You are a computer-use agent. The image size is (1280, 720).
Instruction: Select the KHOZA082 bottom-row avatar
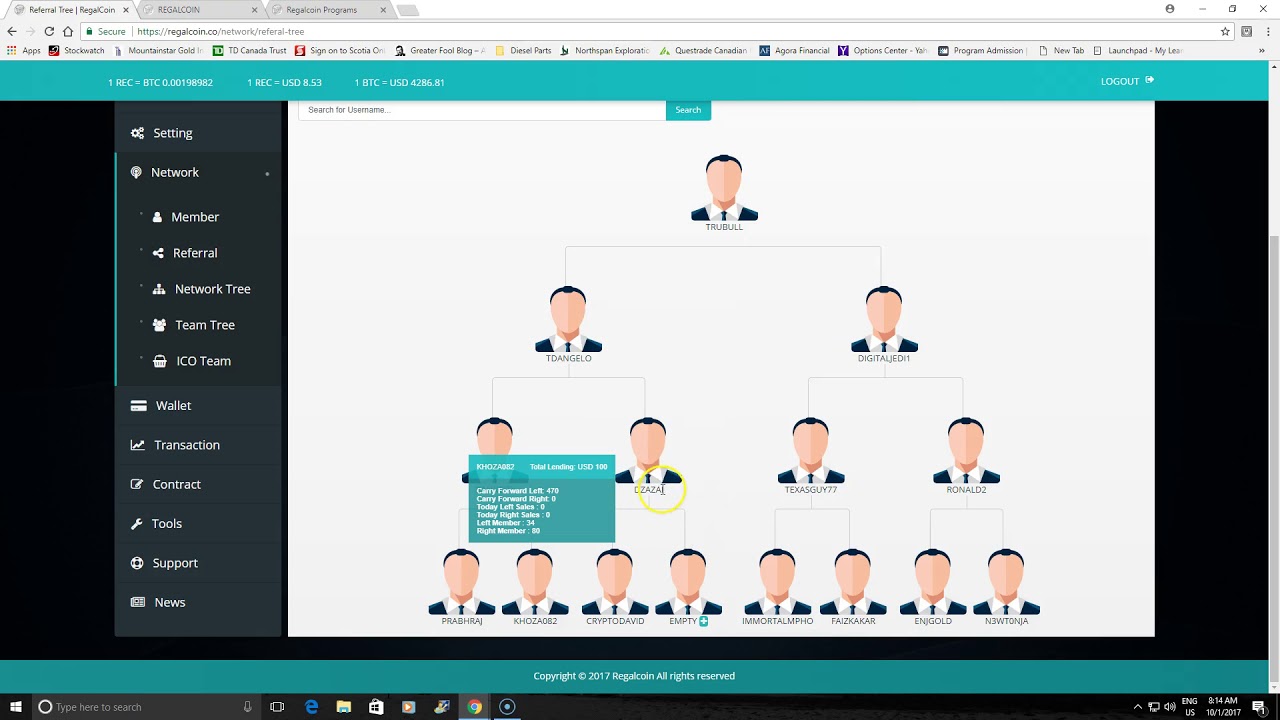535,581
